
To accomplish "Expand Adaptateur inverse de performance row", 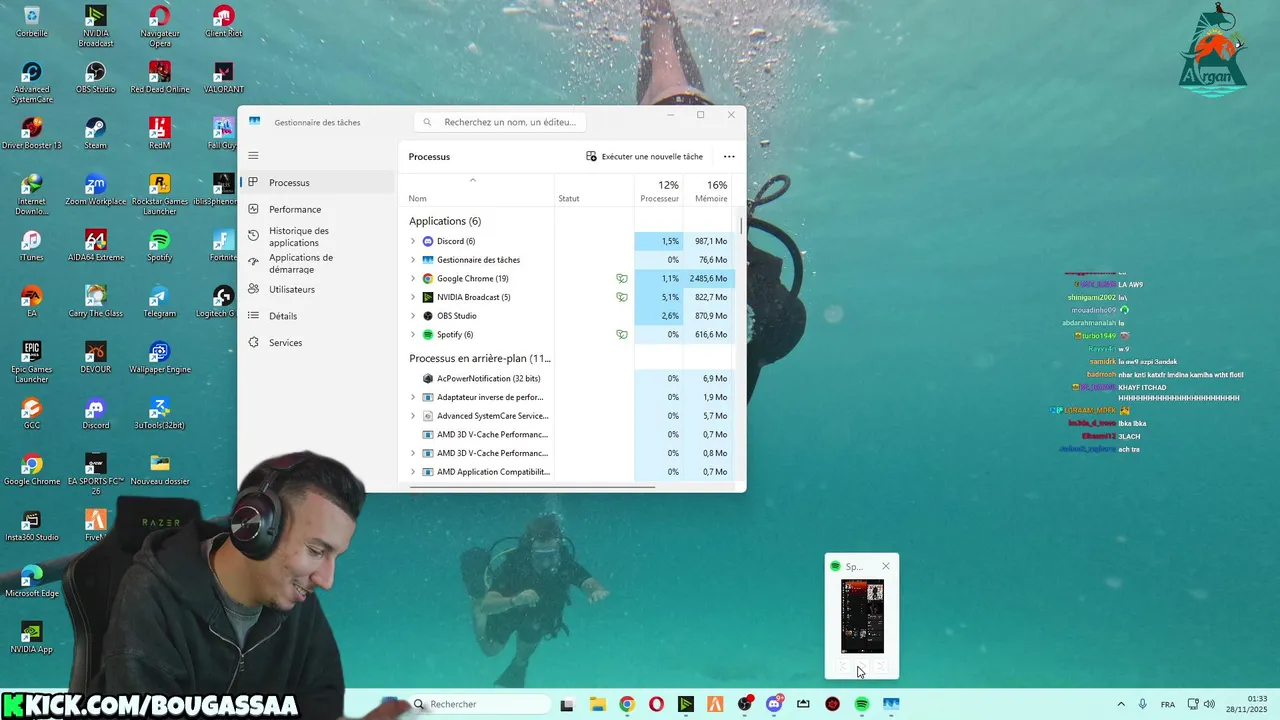I will click(413, 397).
